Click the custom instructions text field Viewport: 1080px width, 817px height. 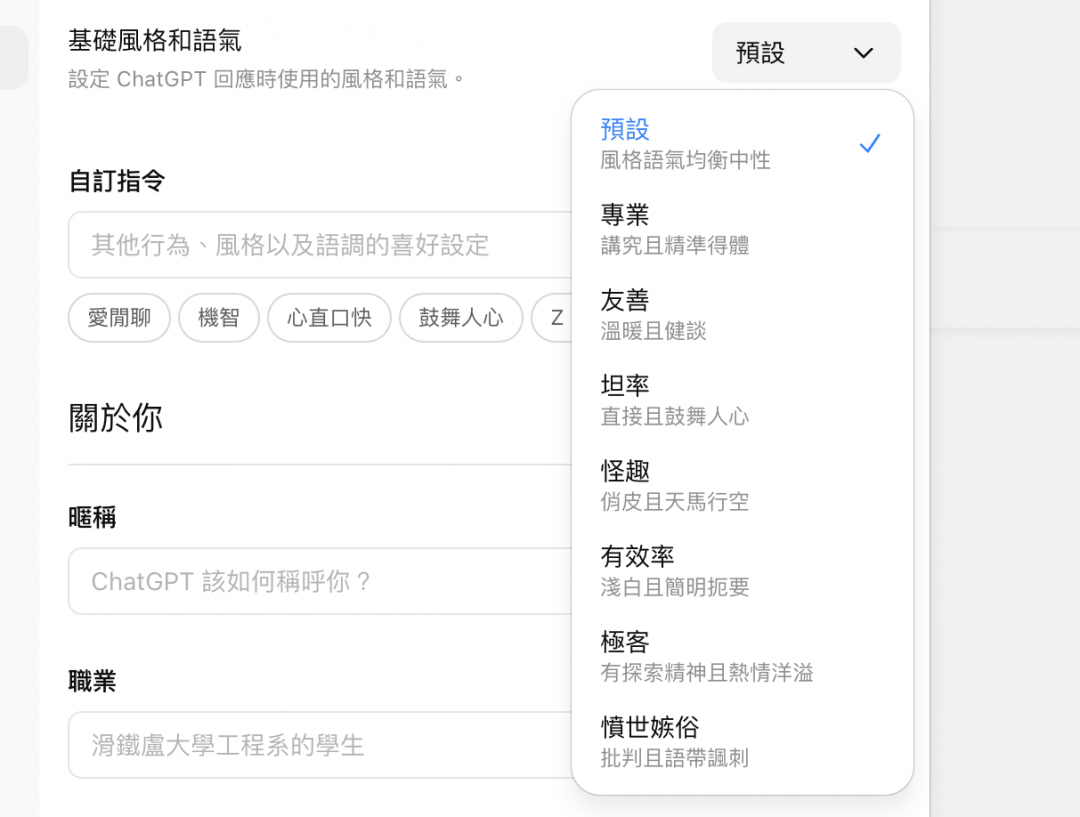coord(300,245)
